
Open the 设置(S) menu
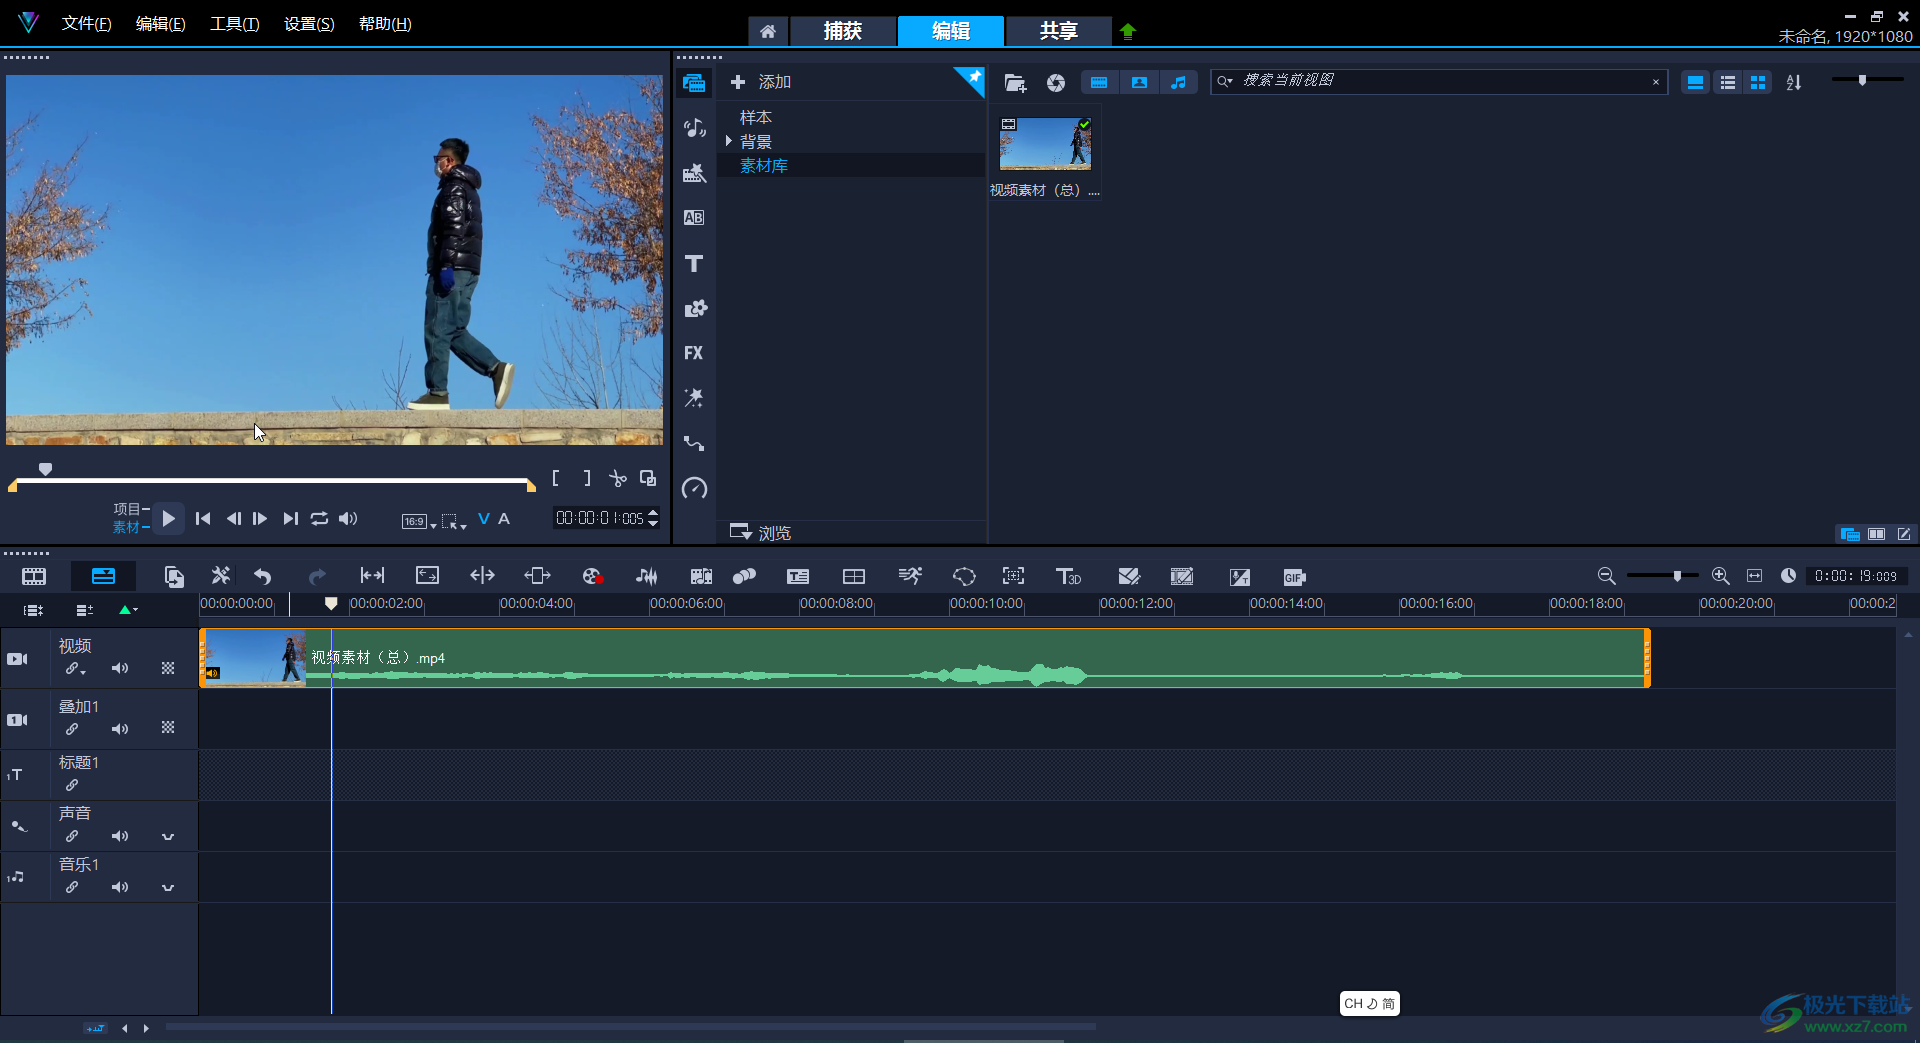click(x=309, y=23)
